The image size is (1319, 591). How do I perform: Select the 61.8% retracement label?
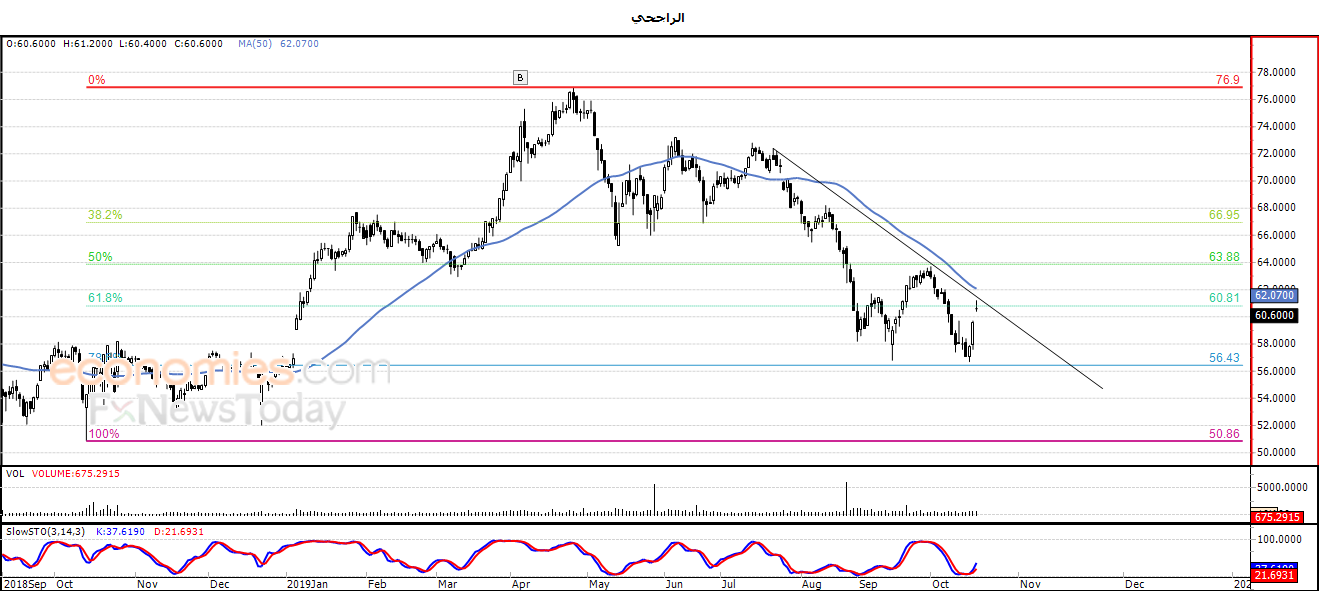point(105,298)
